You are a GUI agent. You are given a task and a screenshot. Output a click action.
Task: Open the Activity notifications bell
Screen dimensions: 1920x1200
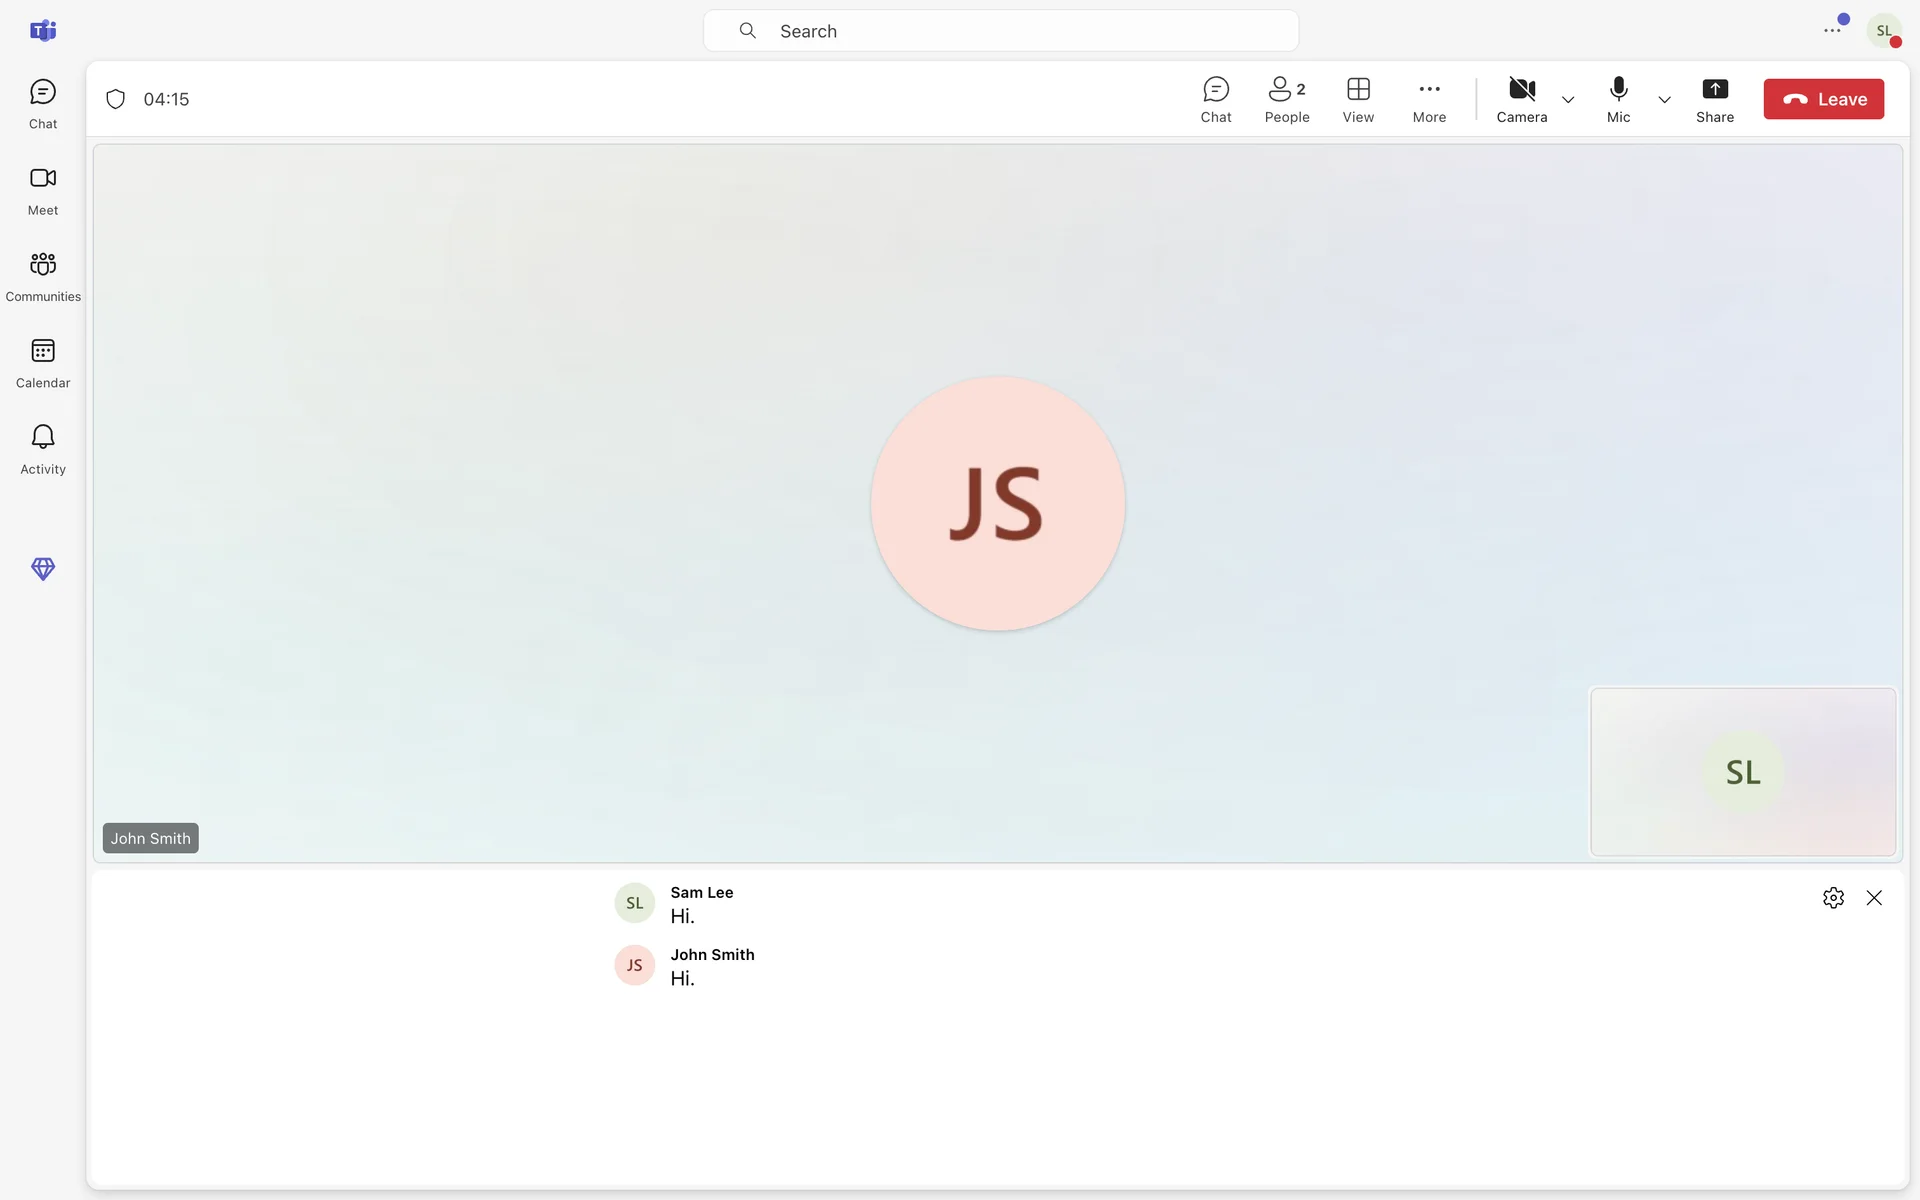tap(43, 449)
